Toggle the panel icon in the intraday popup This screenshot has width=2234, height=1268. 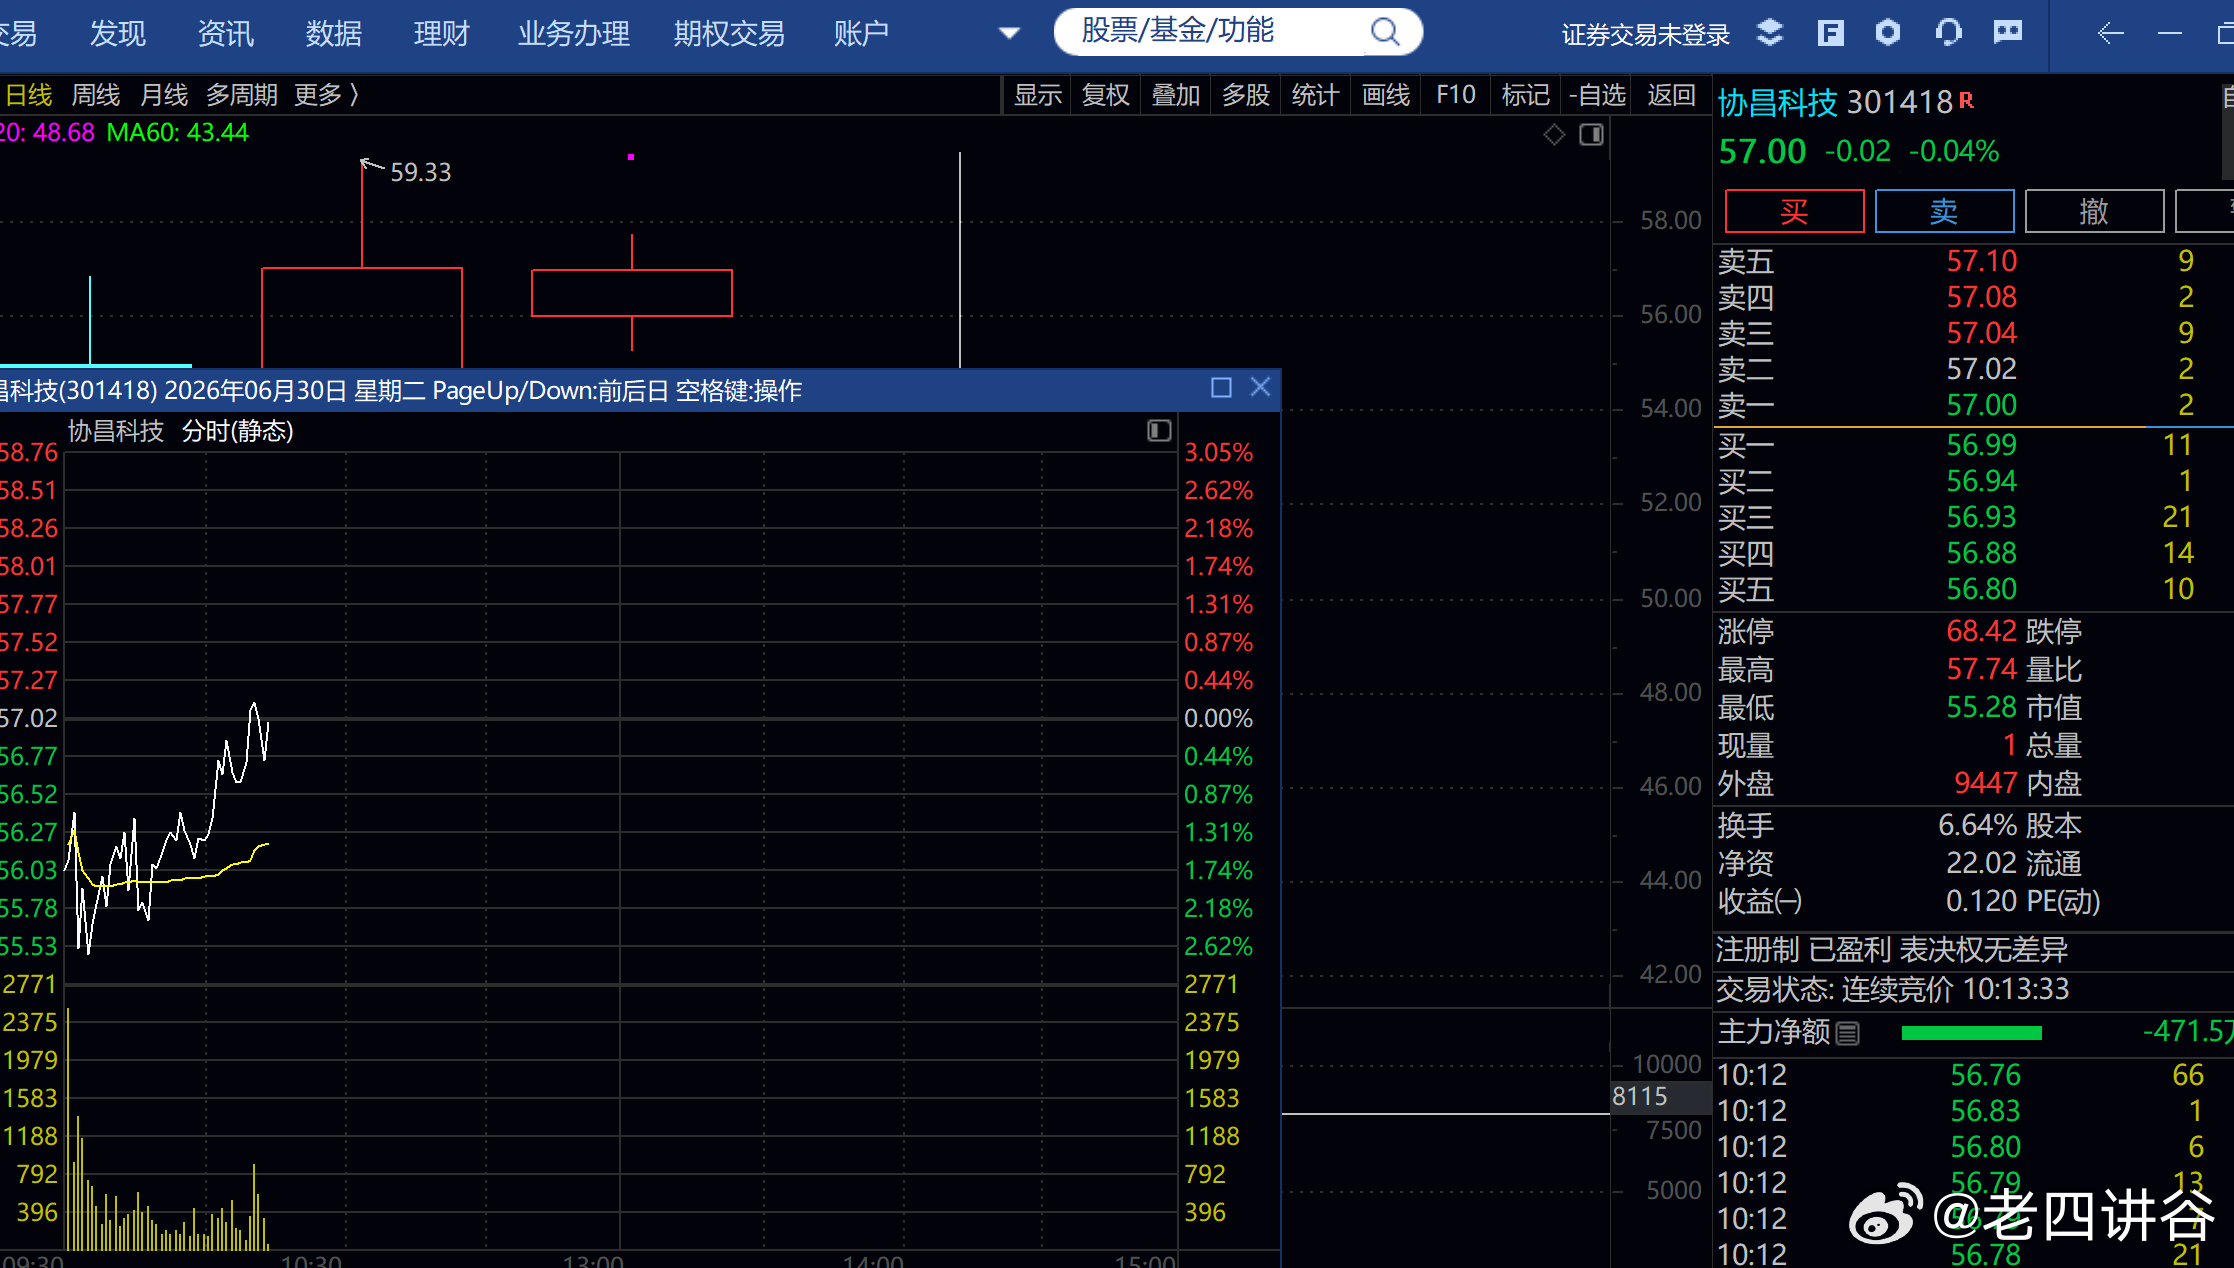(x=1159, y=431)
